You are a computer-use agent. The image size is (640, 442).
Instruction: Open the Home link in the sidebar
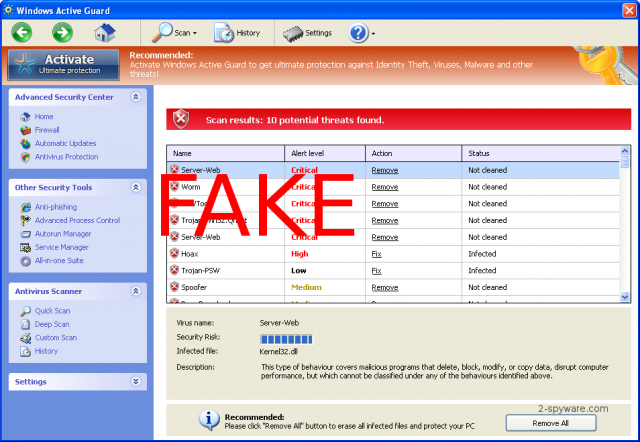tap(44, 117)
